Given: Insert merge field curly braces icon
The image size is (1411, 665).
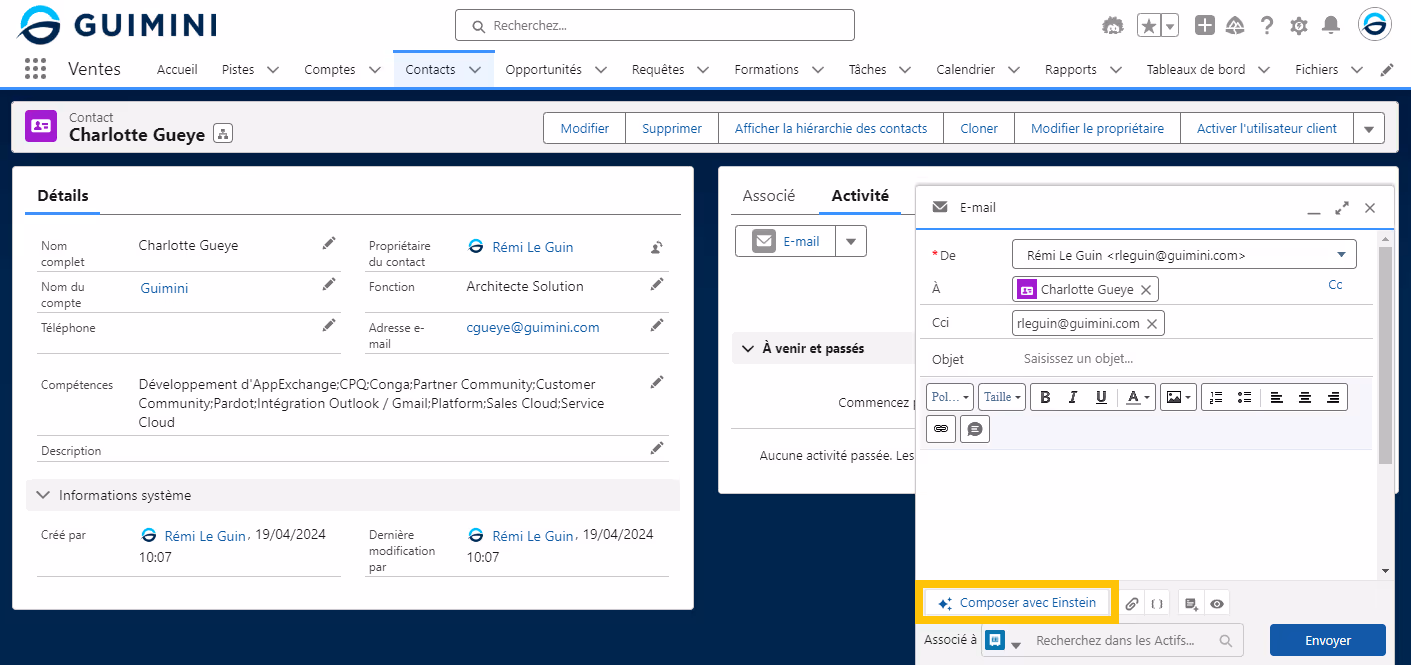Looking at the screenshot, I should pyautogui.click(x=1157, y=603).
